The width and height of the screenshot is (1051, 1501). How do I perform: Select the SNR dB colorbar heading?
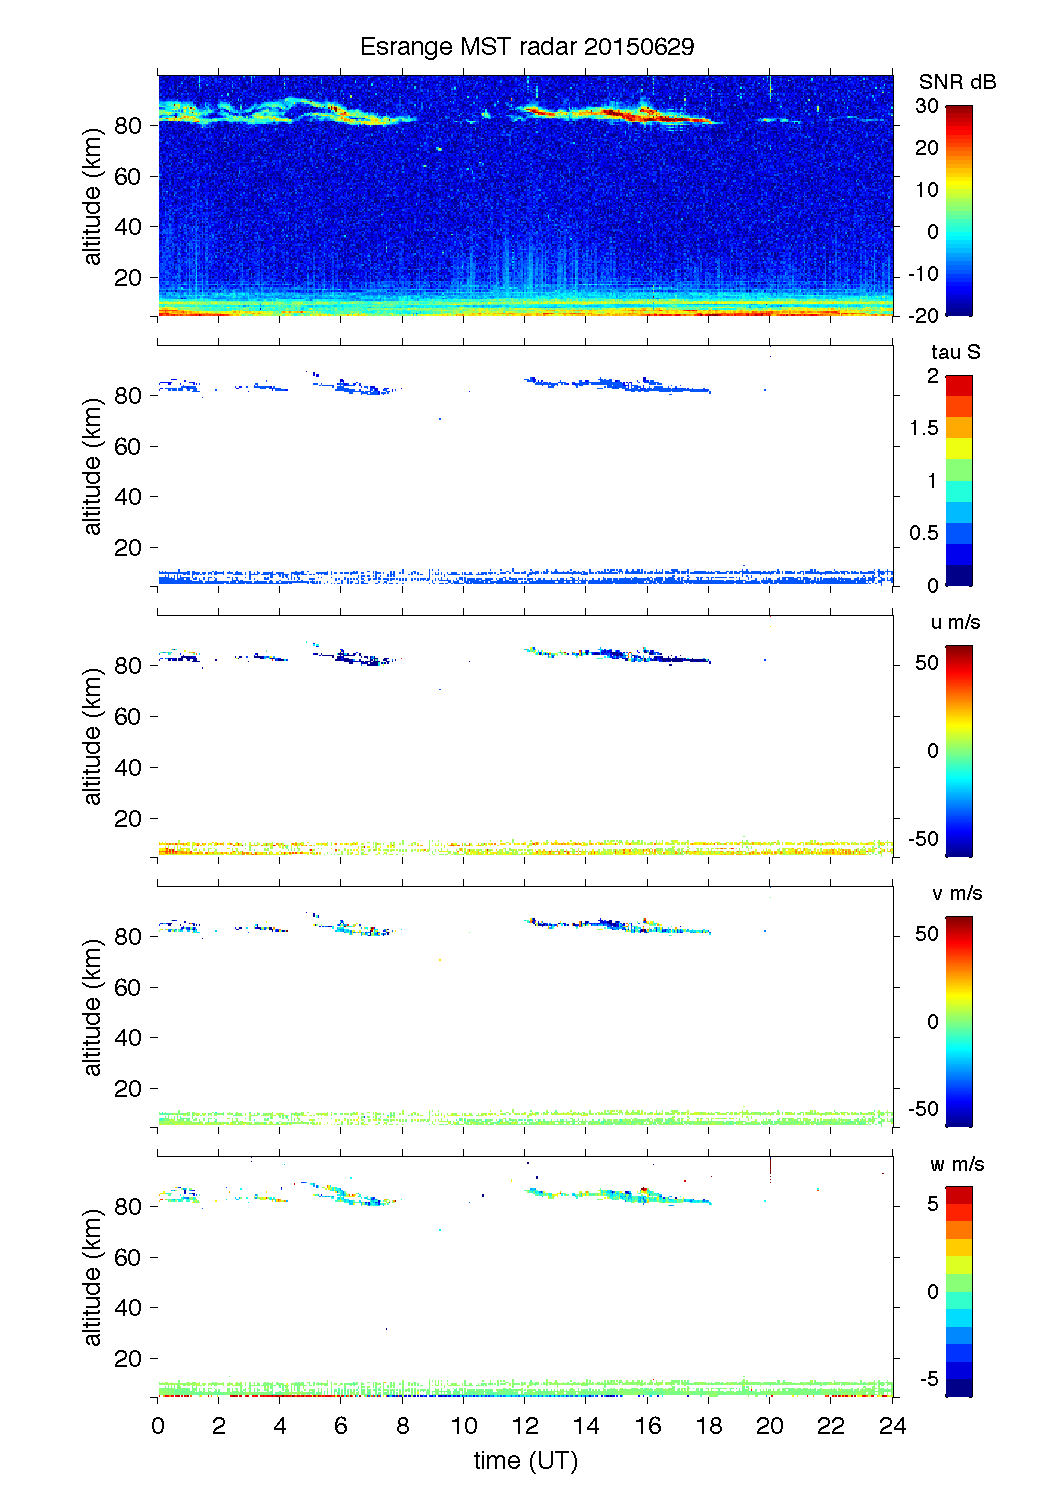(x=957, y=82)
